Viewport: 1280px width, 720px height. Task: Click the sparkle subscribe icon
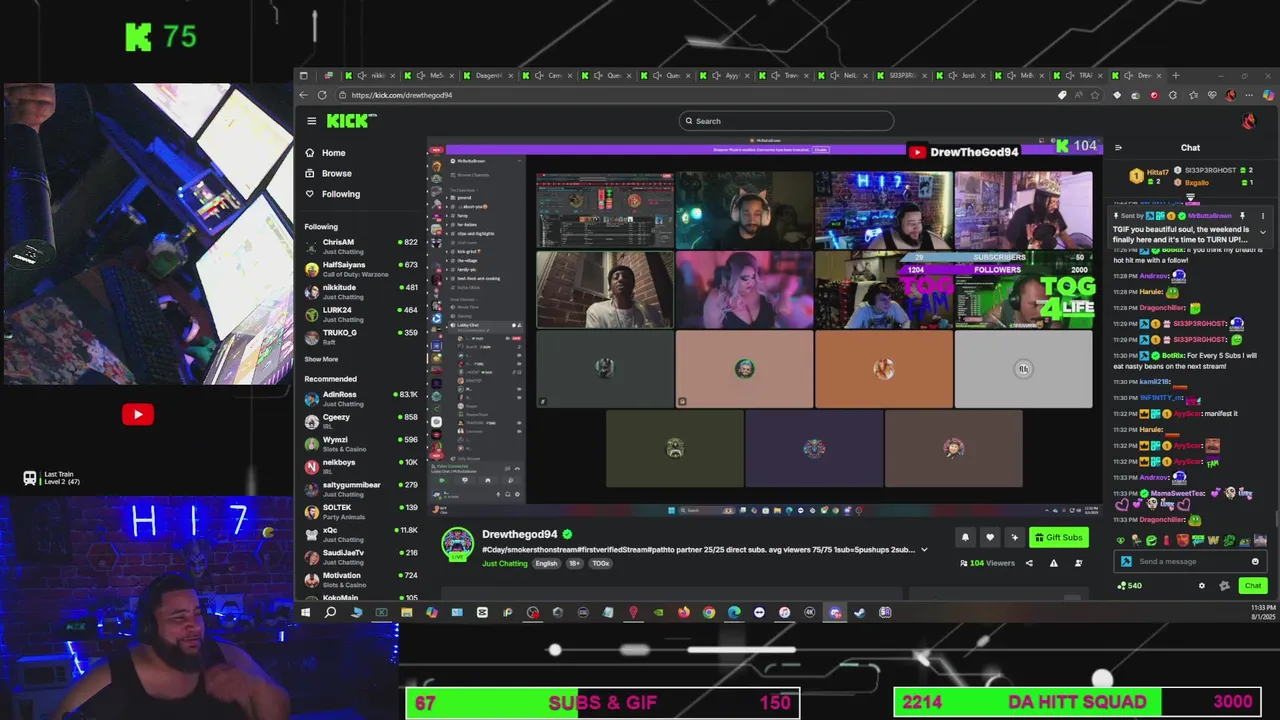click(x=1014, y=537)
